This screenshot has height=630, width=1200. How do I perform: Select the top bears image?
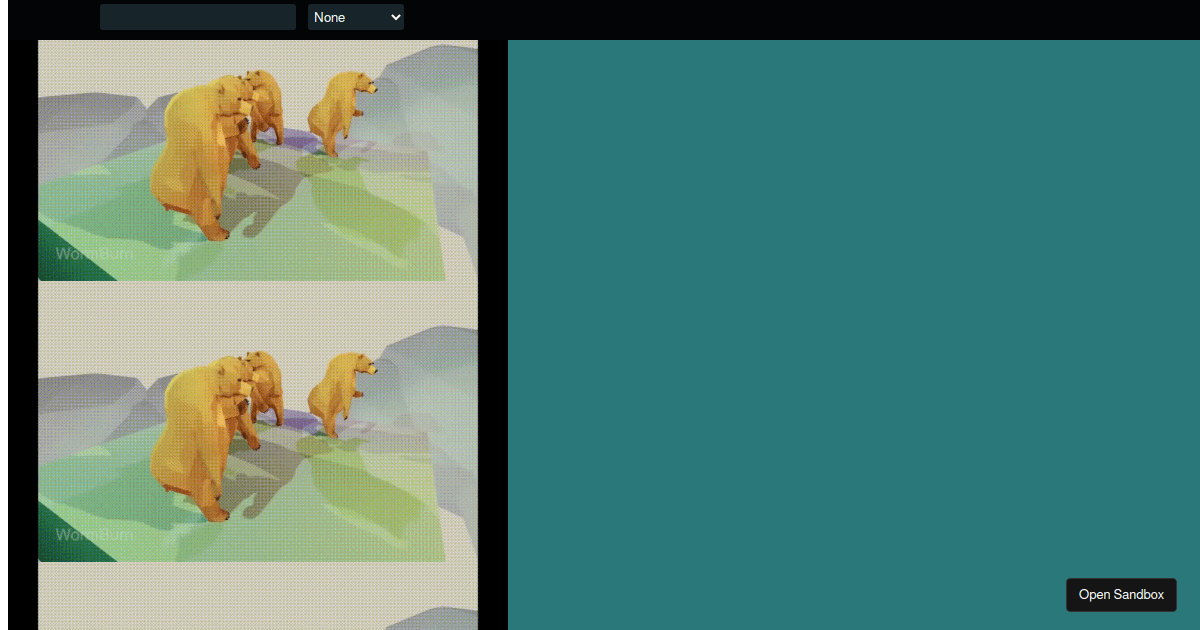(258, 161)
